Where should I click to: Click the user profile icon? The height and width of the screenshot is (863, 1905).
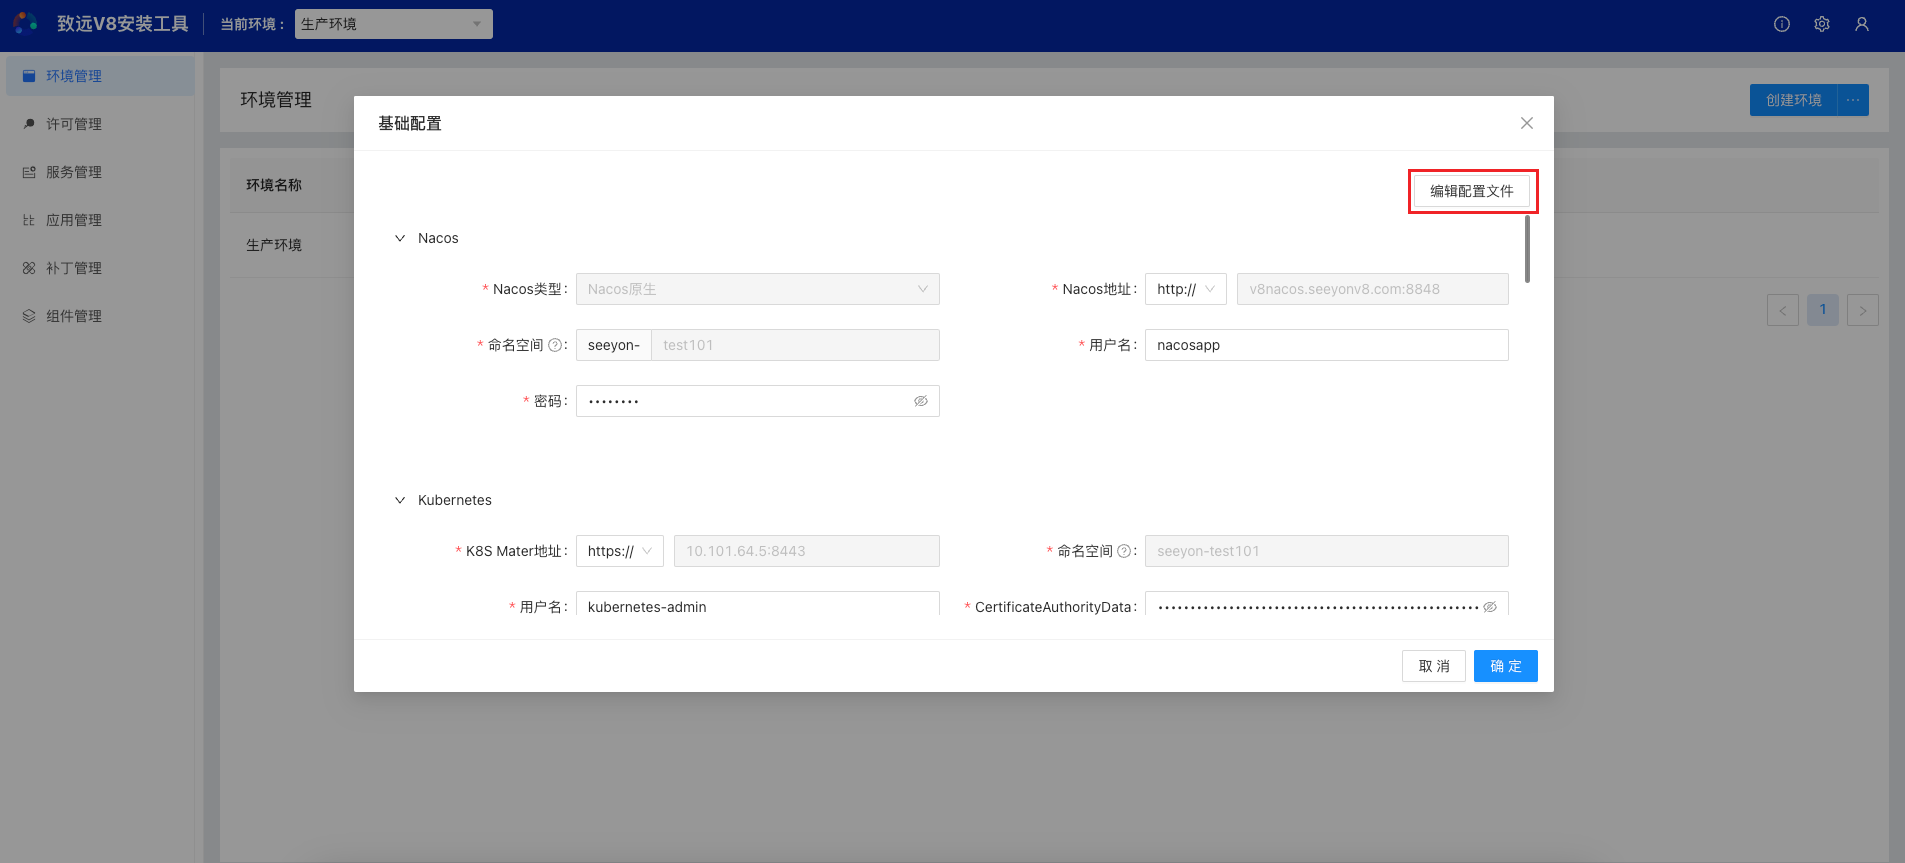1862,24
